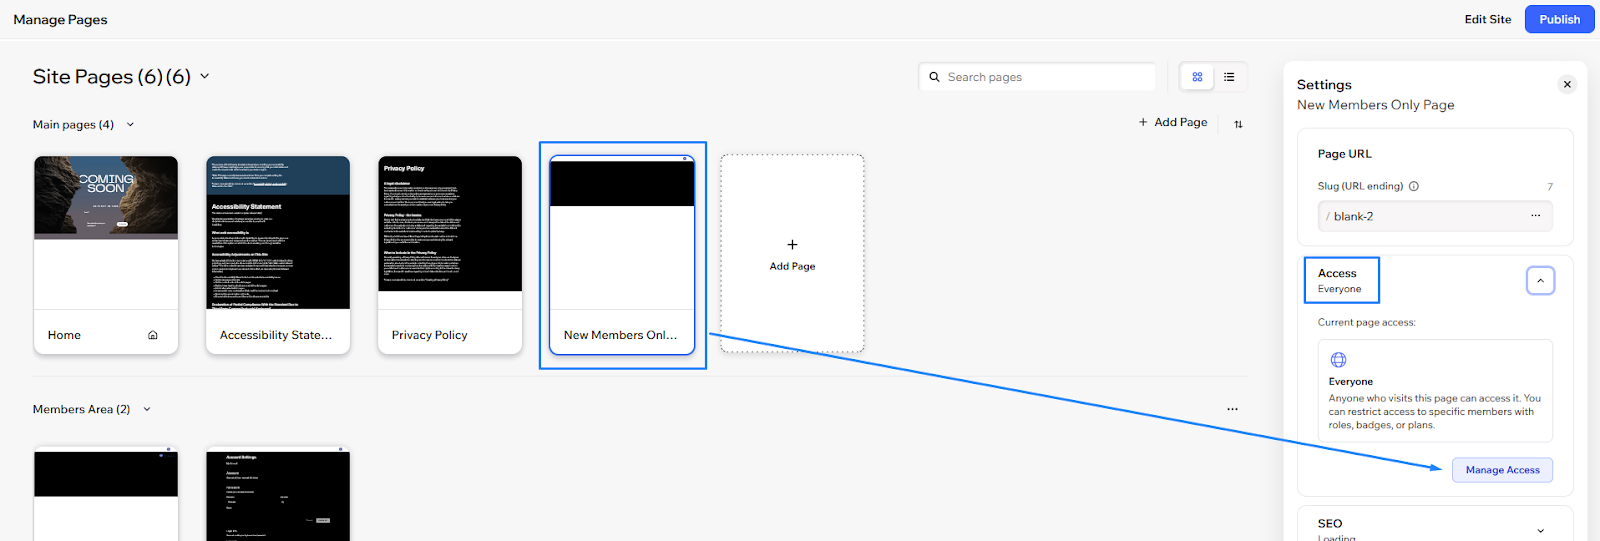Switch to grid view layout
This screenshot has height=541, width=1600.
(x=1197, y=77)
